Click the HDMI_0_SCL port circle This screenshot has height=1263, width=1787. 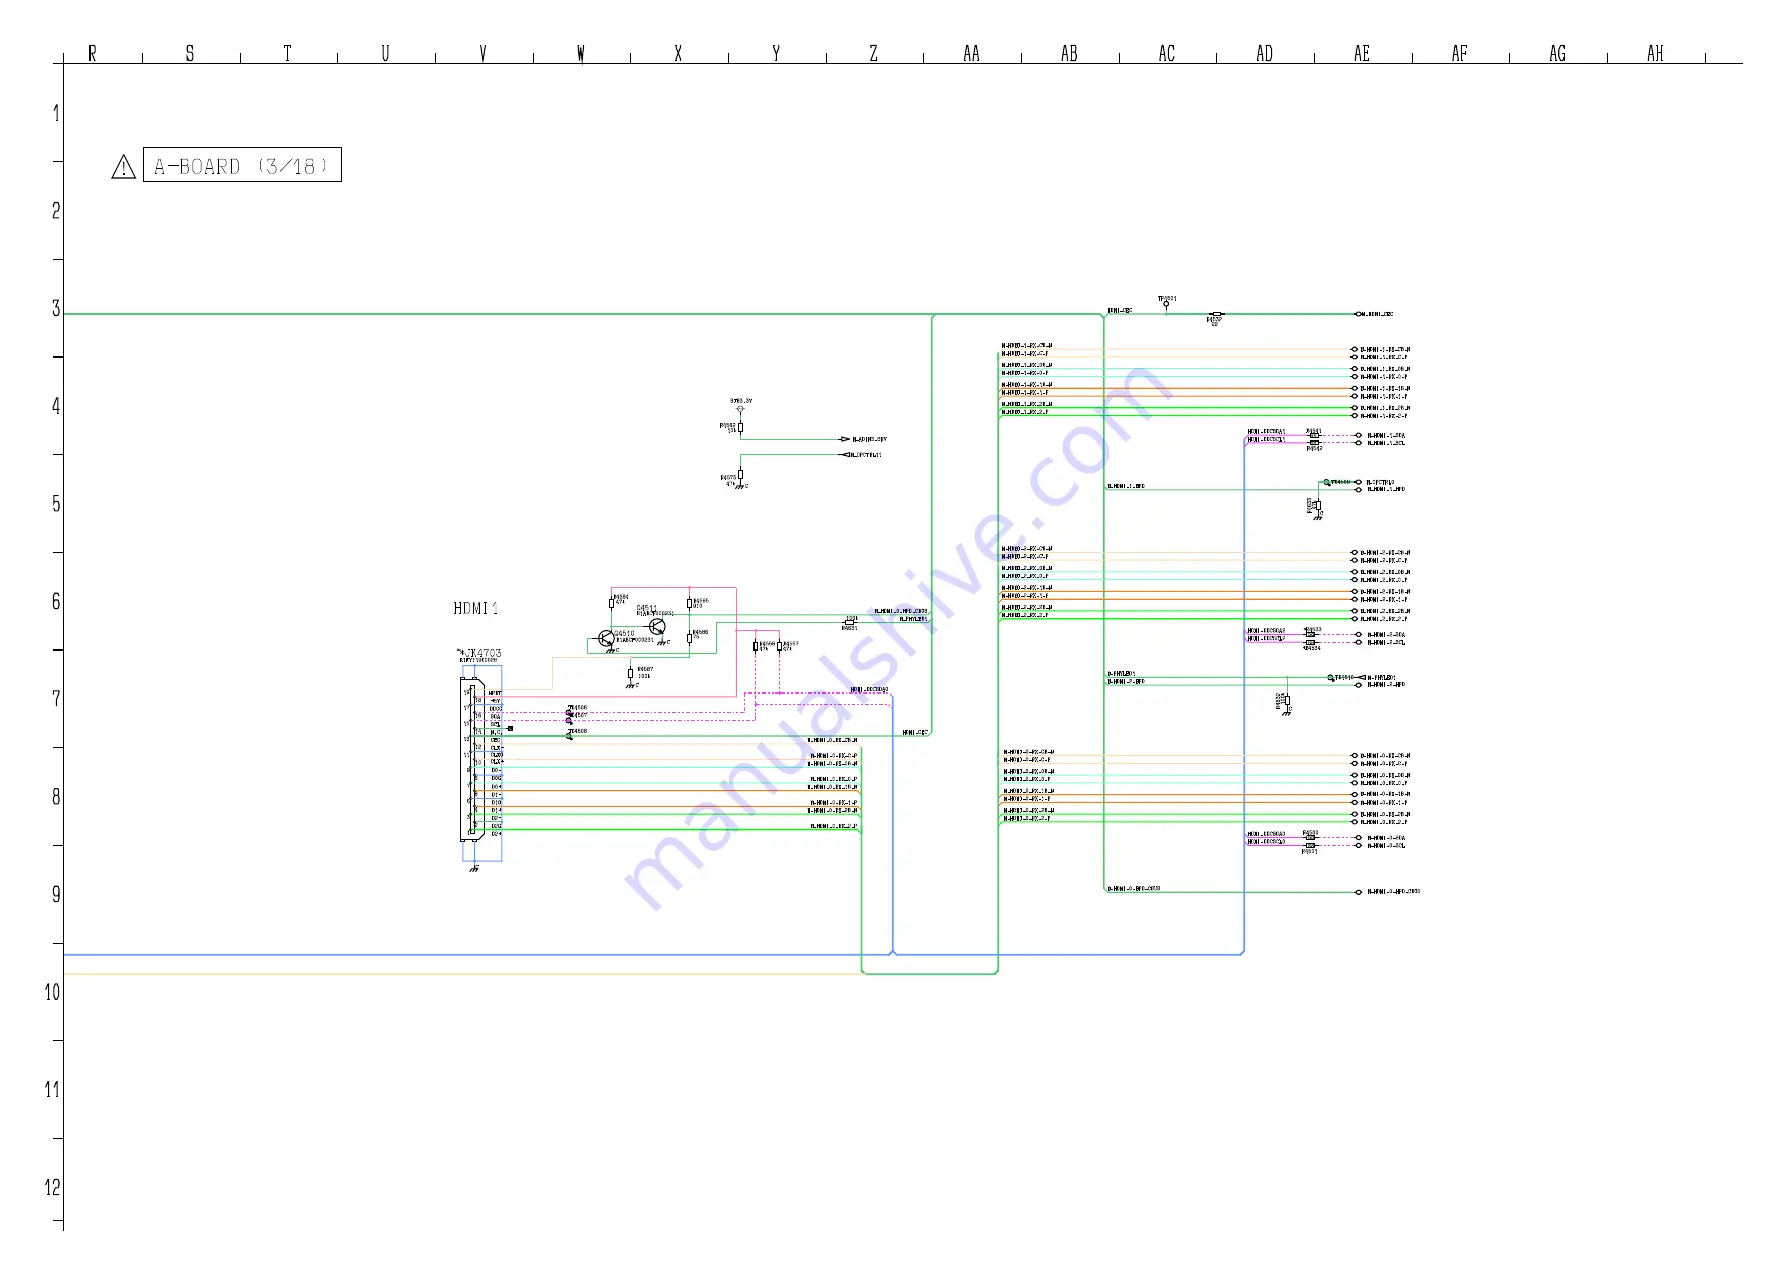1358,846
